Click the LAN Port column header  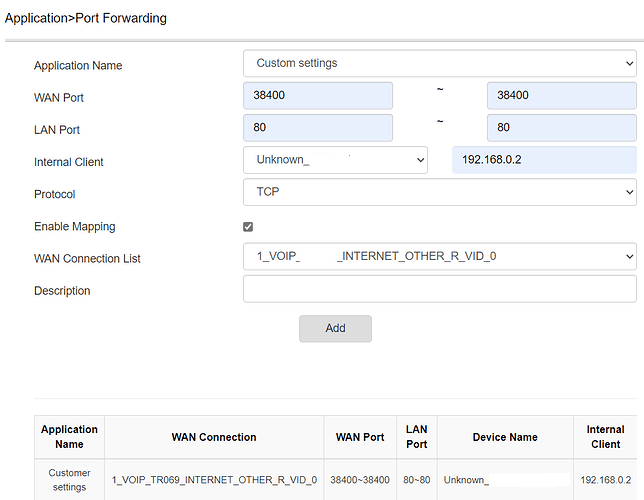click(417, 437)
